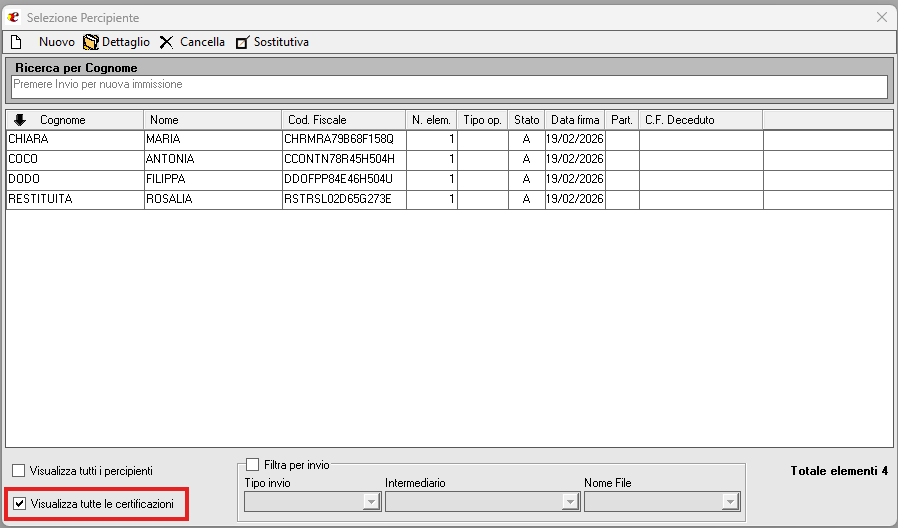898x528 pixels.
Task: Choose Nuovo in the toolbar
Action: tap(57, 42)
